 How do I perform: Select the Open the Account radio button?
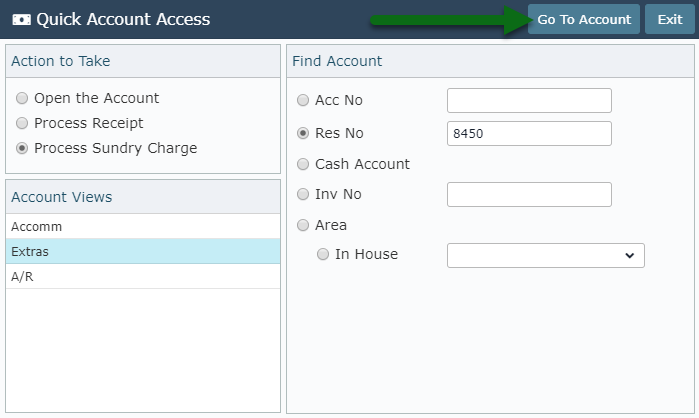pos(22,98)
